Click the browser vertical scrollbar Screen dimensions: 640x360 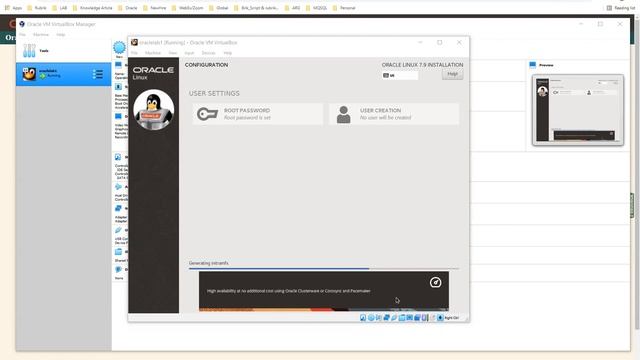[637, 176]
